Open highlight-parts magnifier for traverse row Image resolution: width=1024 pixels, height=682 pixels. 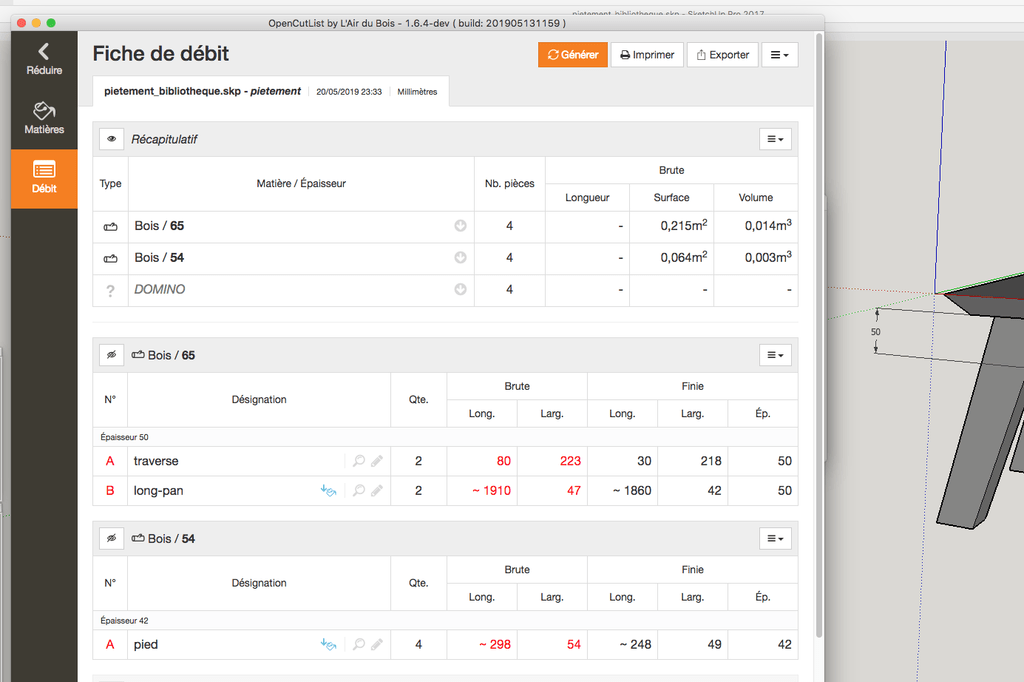[359, 461]
